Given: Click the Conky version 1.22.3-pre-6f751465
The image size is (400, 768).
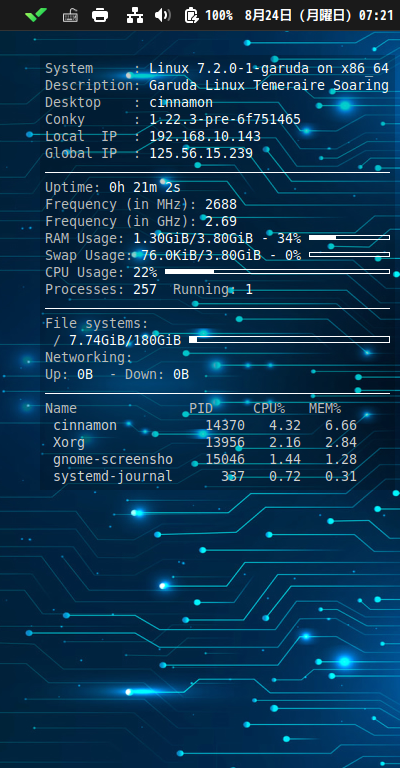Looking at the screenshot, I should click(225, 120).
